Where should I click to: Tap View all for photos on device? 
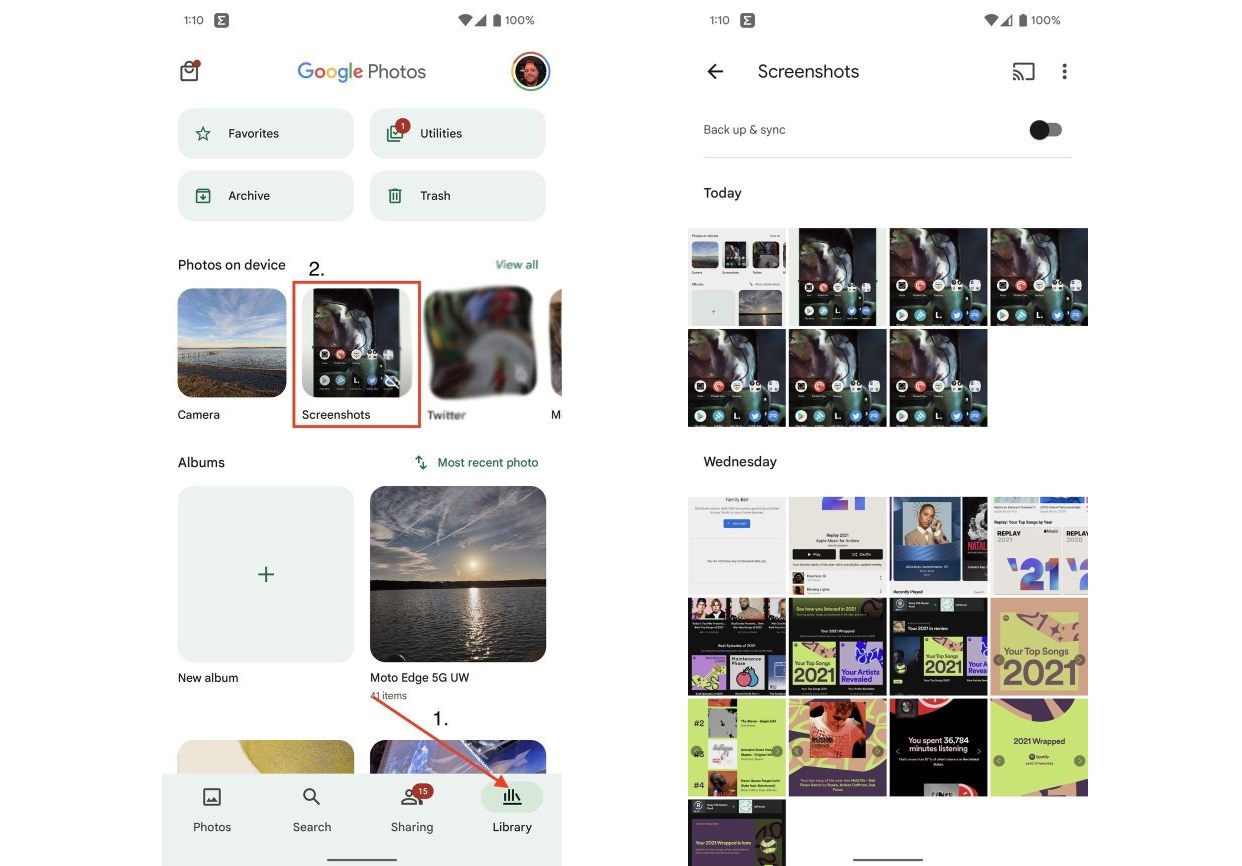(517, 265)
